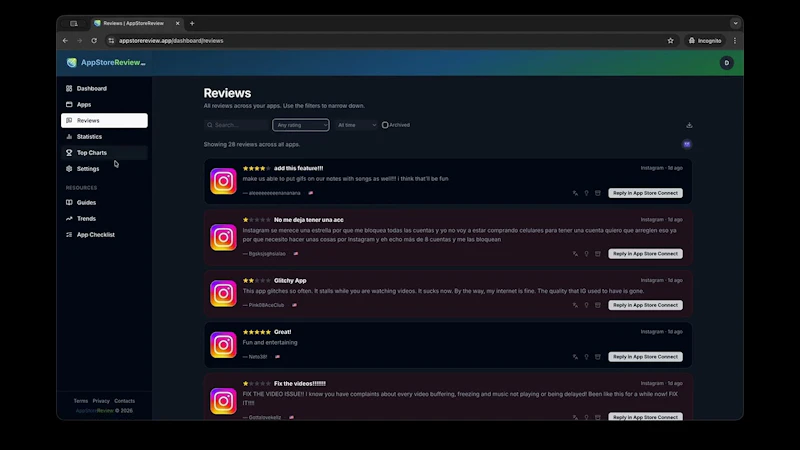Select Reviews in the sidebar
Image resolution: width=800 pixels, height=450 pixels.
[104, 120]
